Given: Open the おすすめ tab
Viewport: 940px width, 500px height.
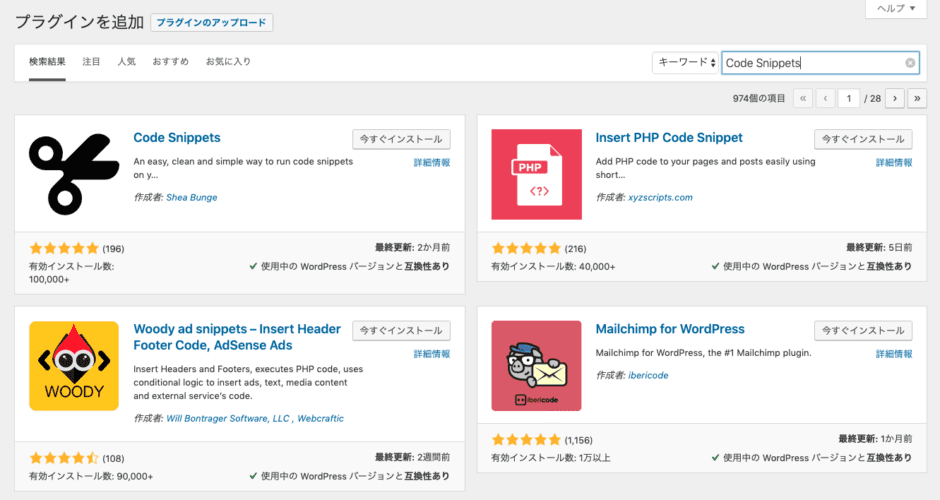Looking at the screenshot, I should 170,61.
